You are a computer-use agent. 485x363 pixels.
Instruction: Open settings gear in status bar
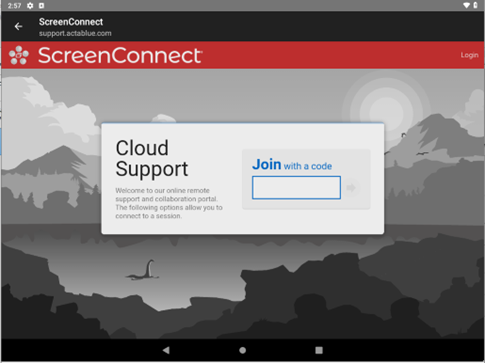pyautogui.click(x=30, y=6)
